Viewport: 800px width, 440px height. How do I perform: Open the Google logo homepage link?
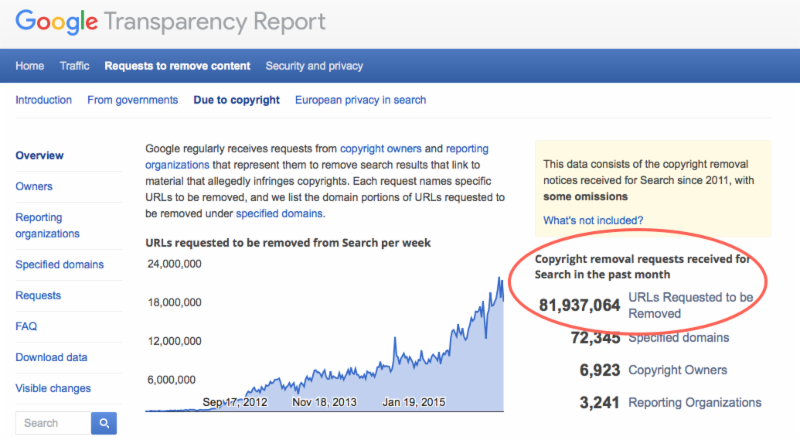pos(57,22)
